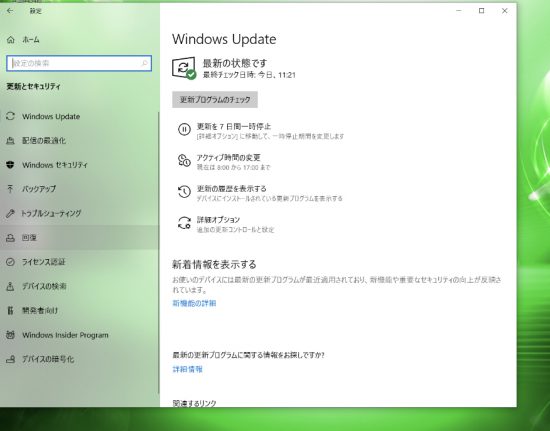Click the clock icon for アクティブ時間の変更
Viewport: 550px width, 431px height.
(x=184, y=161)
